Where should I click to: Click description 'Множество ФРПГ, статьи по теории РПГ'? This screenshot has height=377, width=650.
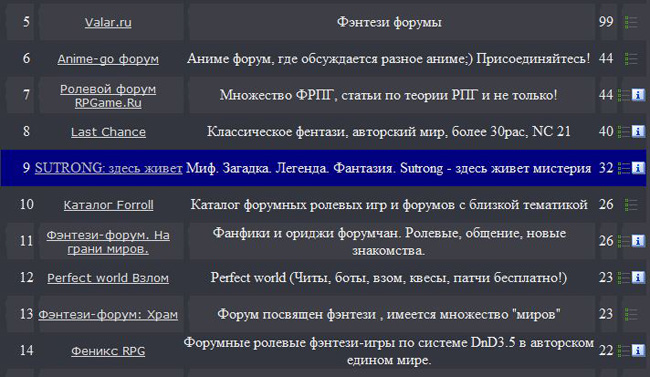pos(388,95)
